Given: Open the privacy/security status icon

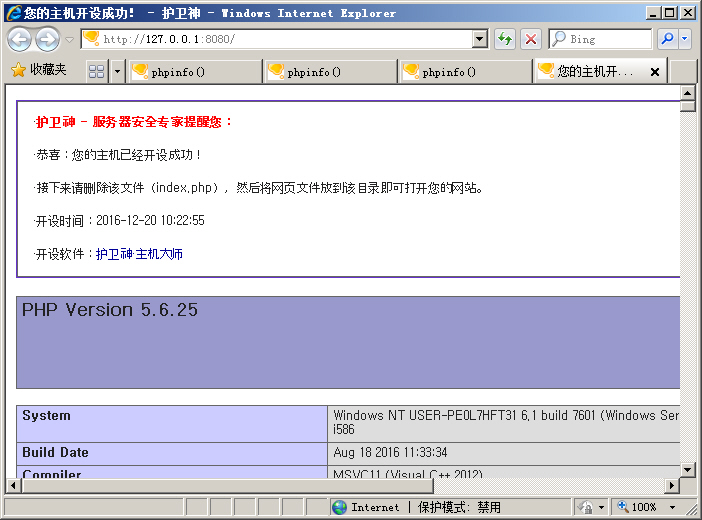Looking at the screenshot, I should click(x=585, y=507).
